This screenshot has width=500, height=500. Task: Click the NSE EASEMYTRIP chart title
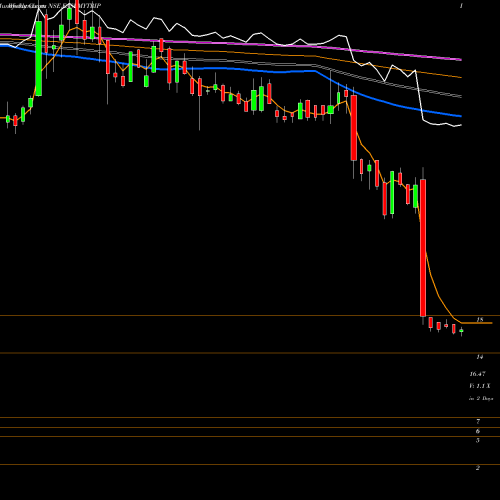[75, 6]
